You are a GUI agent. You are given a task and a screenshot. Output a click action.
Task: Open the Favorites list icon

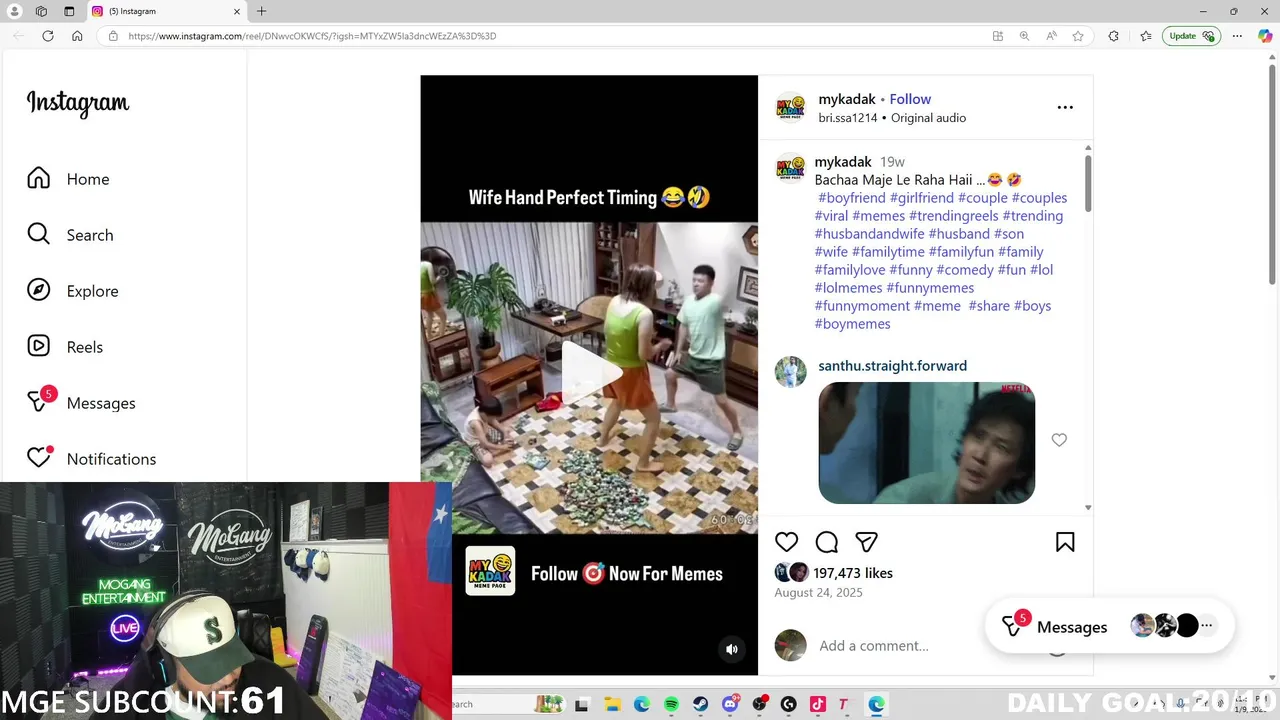(x=1145, y=36)
